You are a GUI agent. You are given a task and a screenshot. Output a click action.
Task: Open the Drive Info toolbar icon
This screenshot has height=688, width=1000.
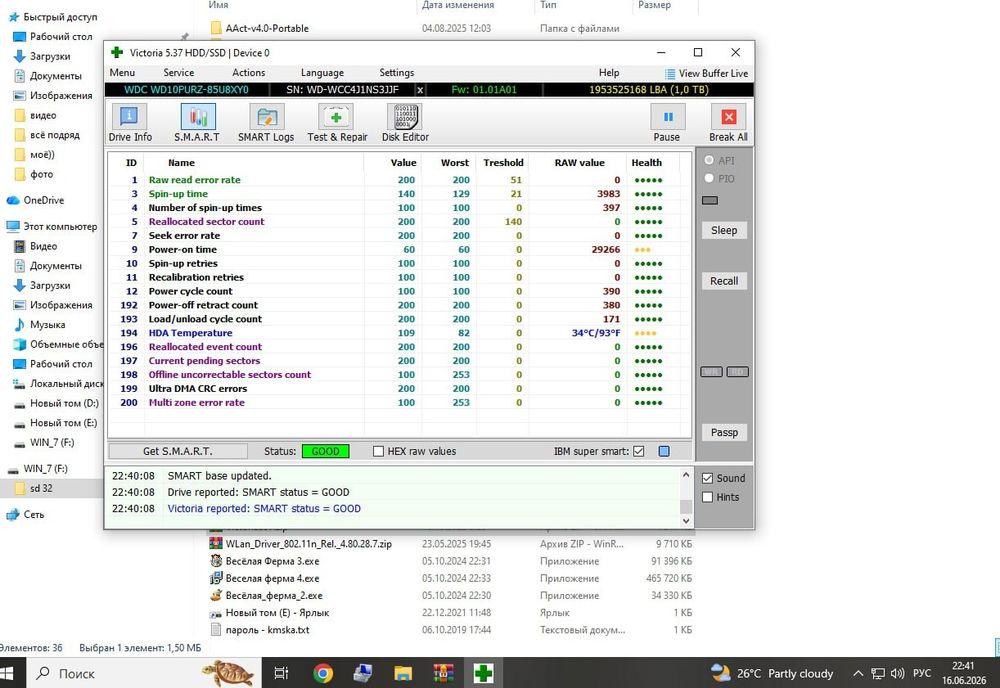click(129, 117)
